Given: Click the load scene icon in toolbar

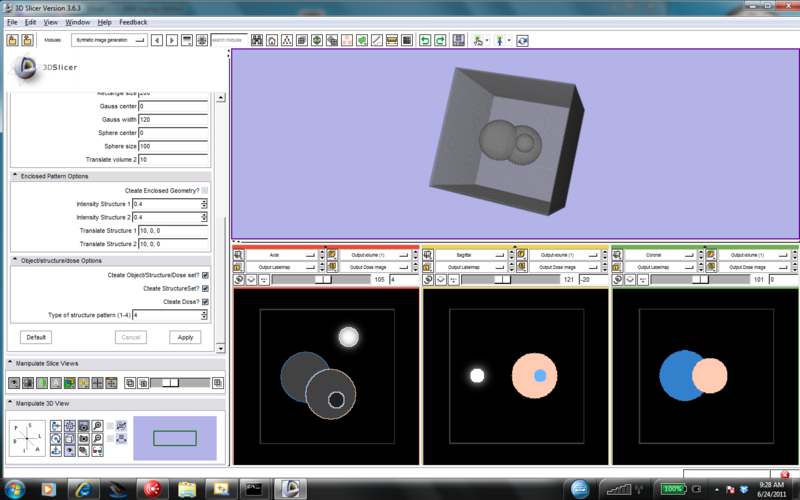Looking at the screenshot, I should 13,40.
